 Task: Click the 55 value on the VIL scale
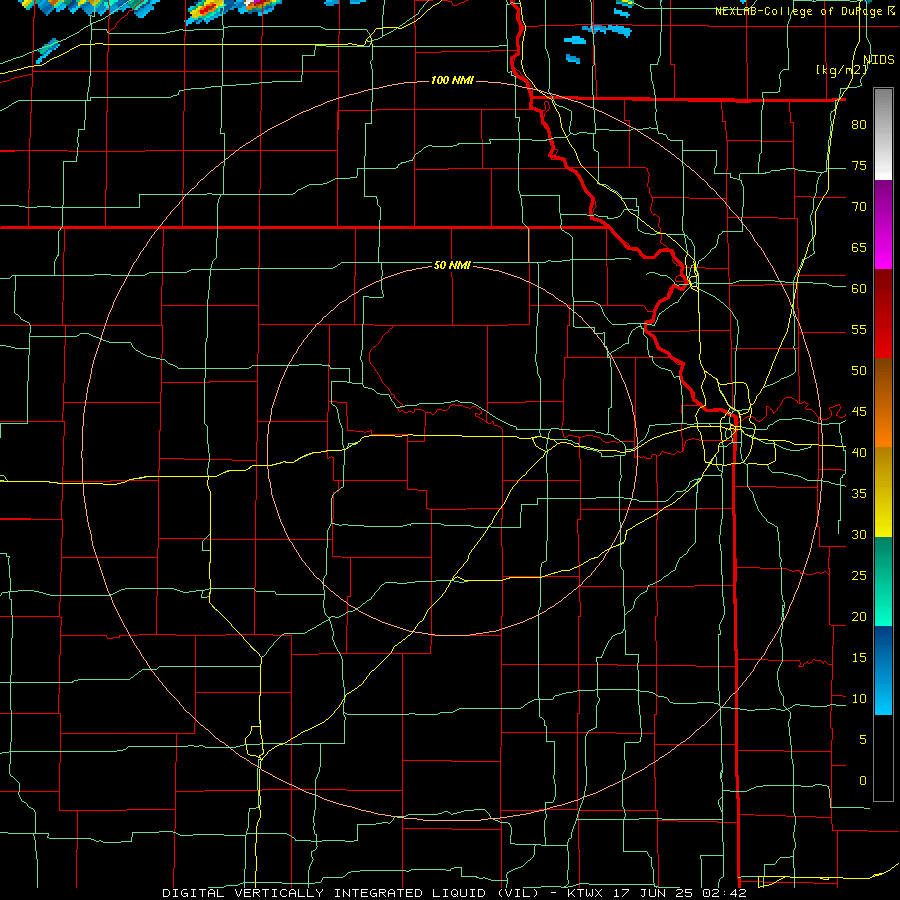[x=859, y=329]
